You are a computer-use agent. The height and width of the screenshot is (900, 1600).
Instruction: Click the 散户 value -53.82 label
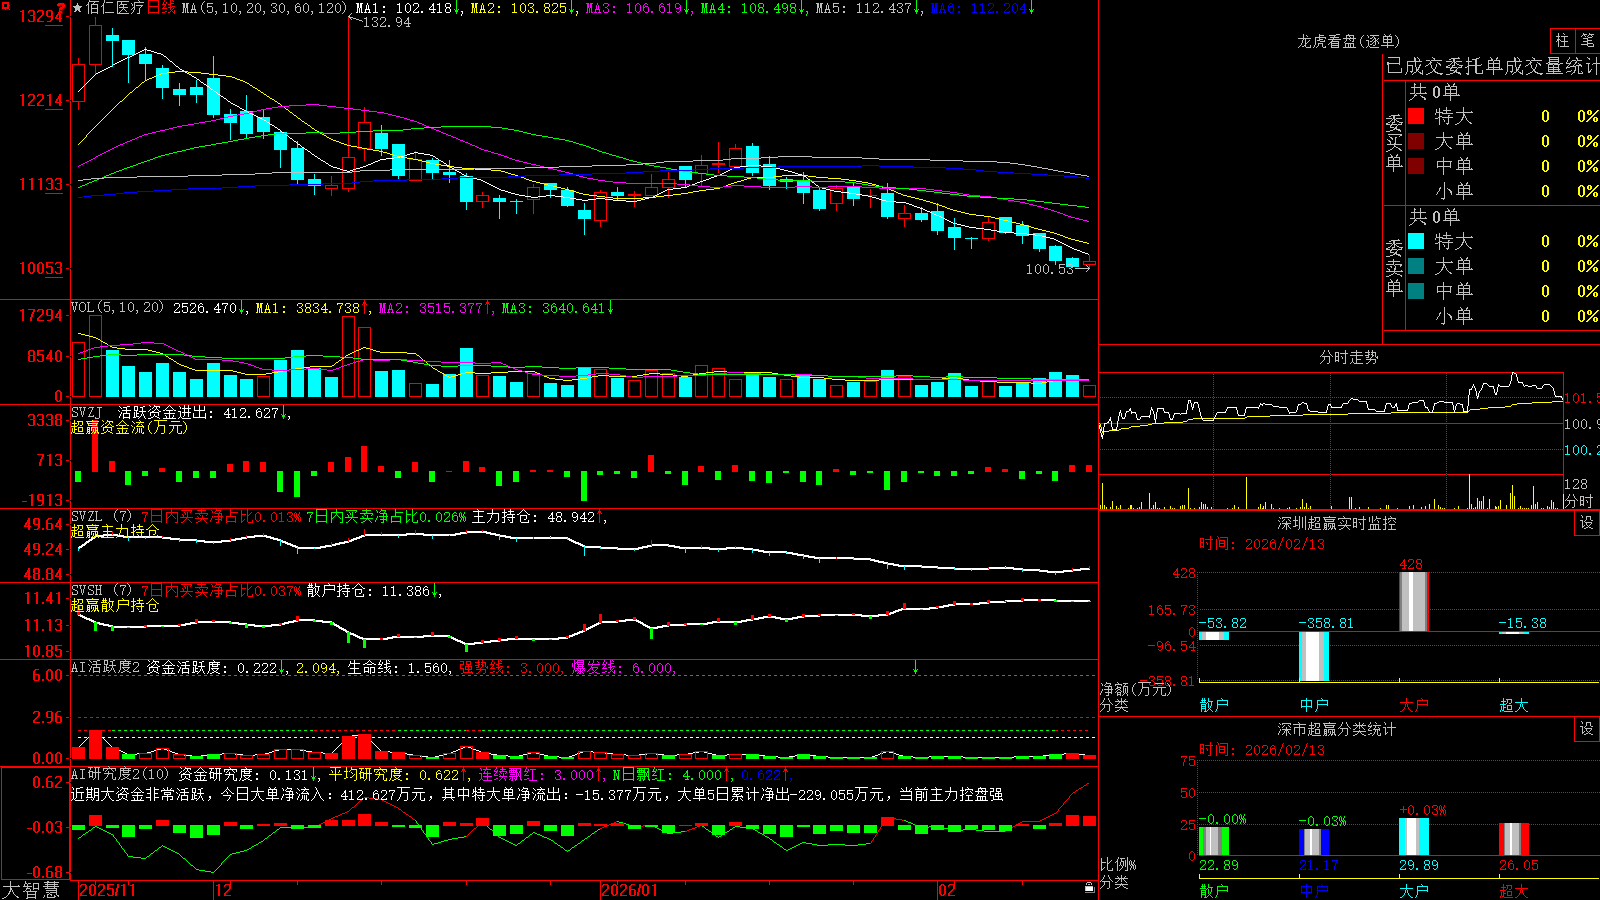click(1223, 623)
